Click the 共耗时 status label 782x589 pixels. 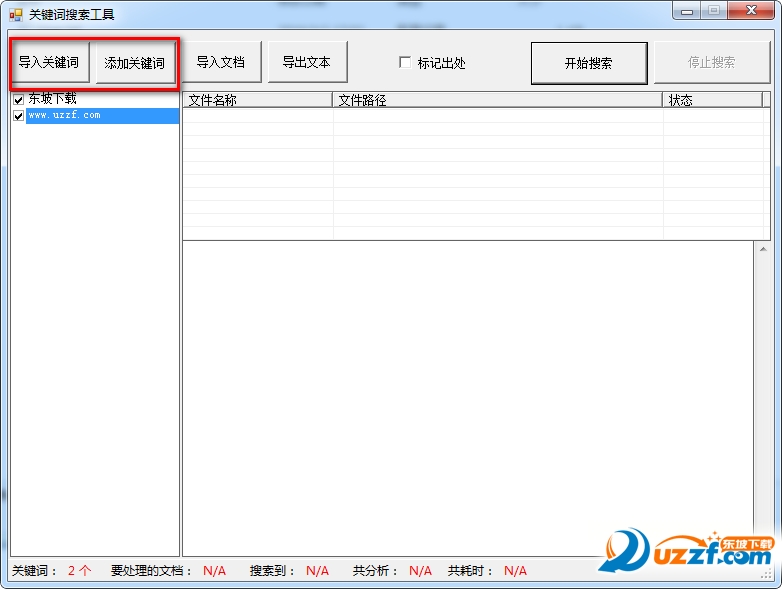470,571
